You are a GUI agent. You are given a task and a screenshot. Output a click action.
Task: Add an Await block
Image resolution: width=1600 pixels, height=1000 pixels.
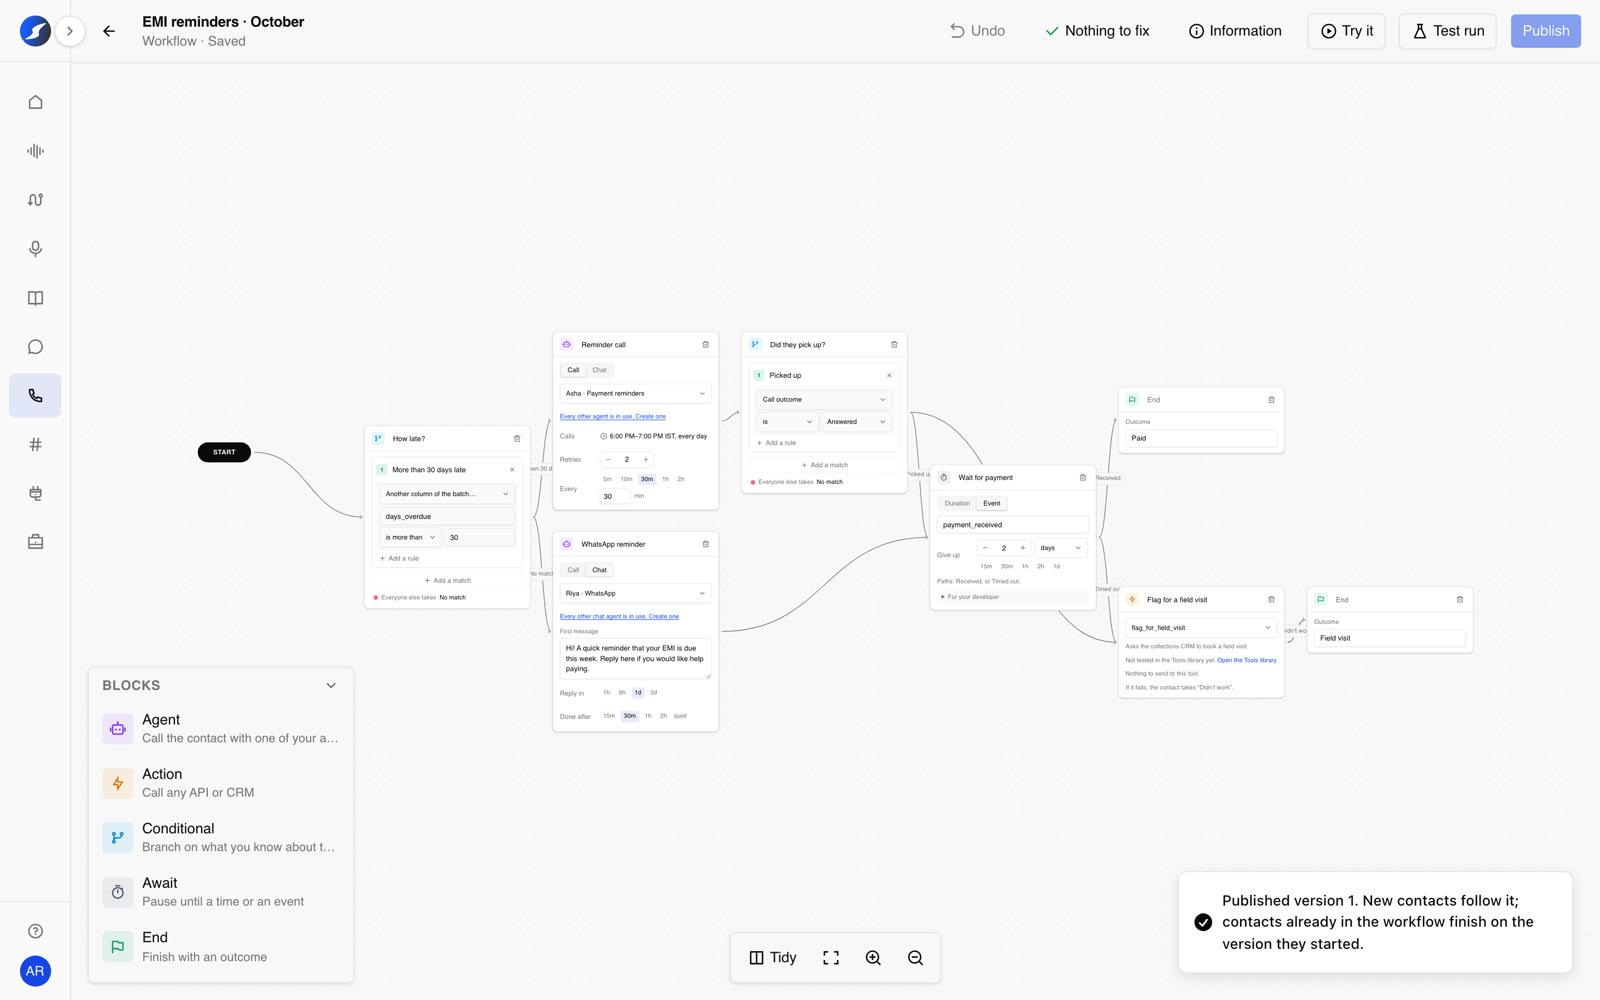pos(221,892)
